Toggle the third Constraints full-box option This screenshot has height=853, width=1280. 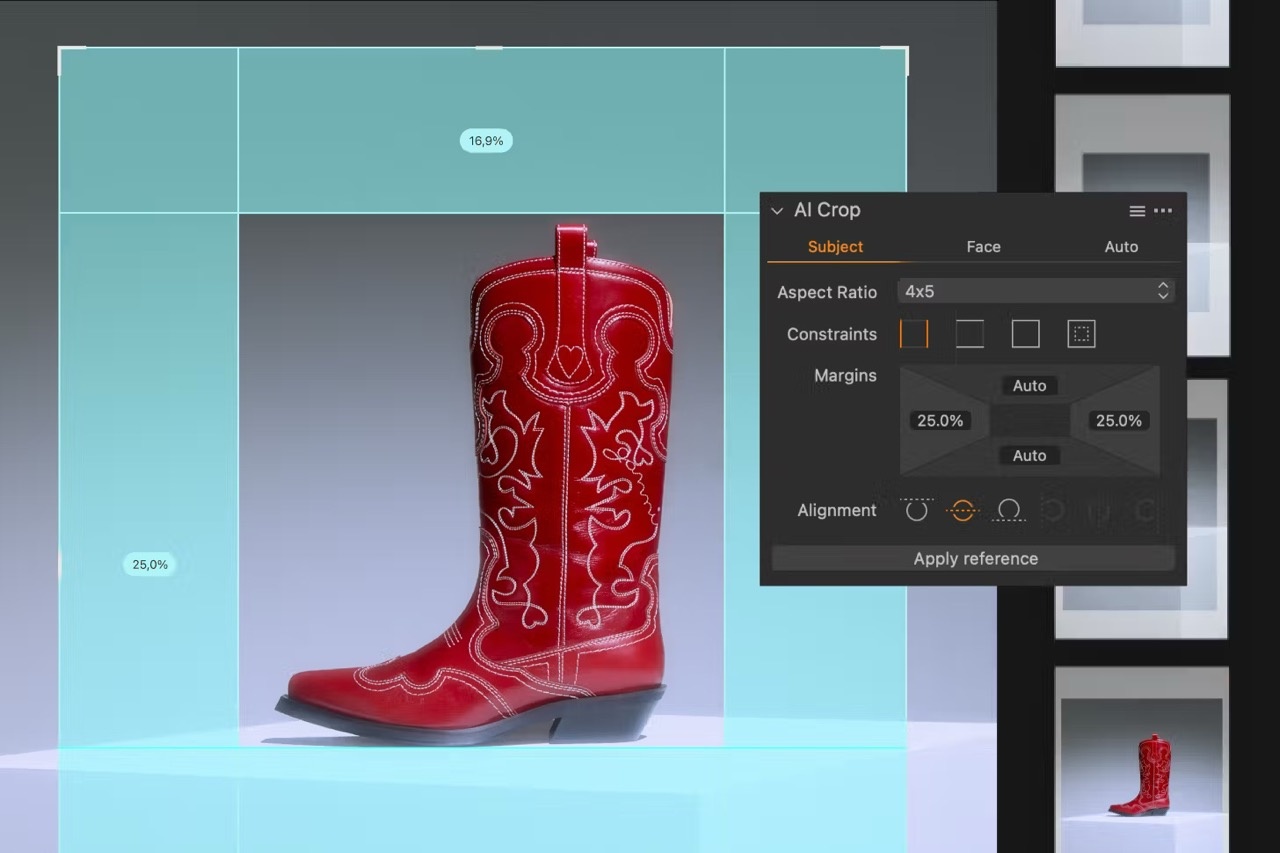(x=1025, y=334)
